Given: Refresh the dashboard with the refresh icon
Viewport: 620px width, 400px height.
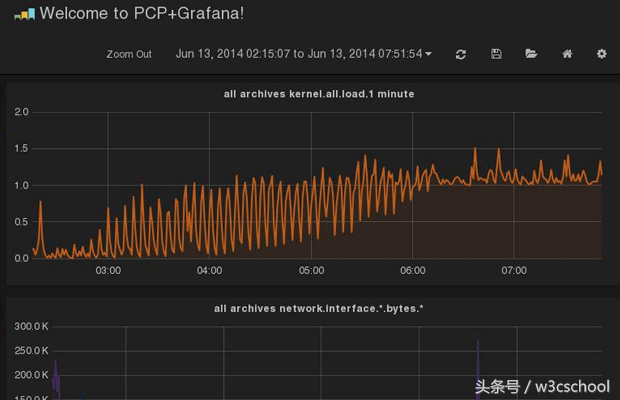Looking at the screenshot, I should (x=461, y=54).
